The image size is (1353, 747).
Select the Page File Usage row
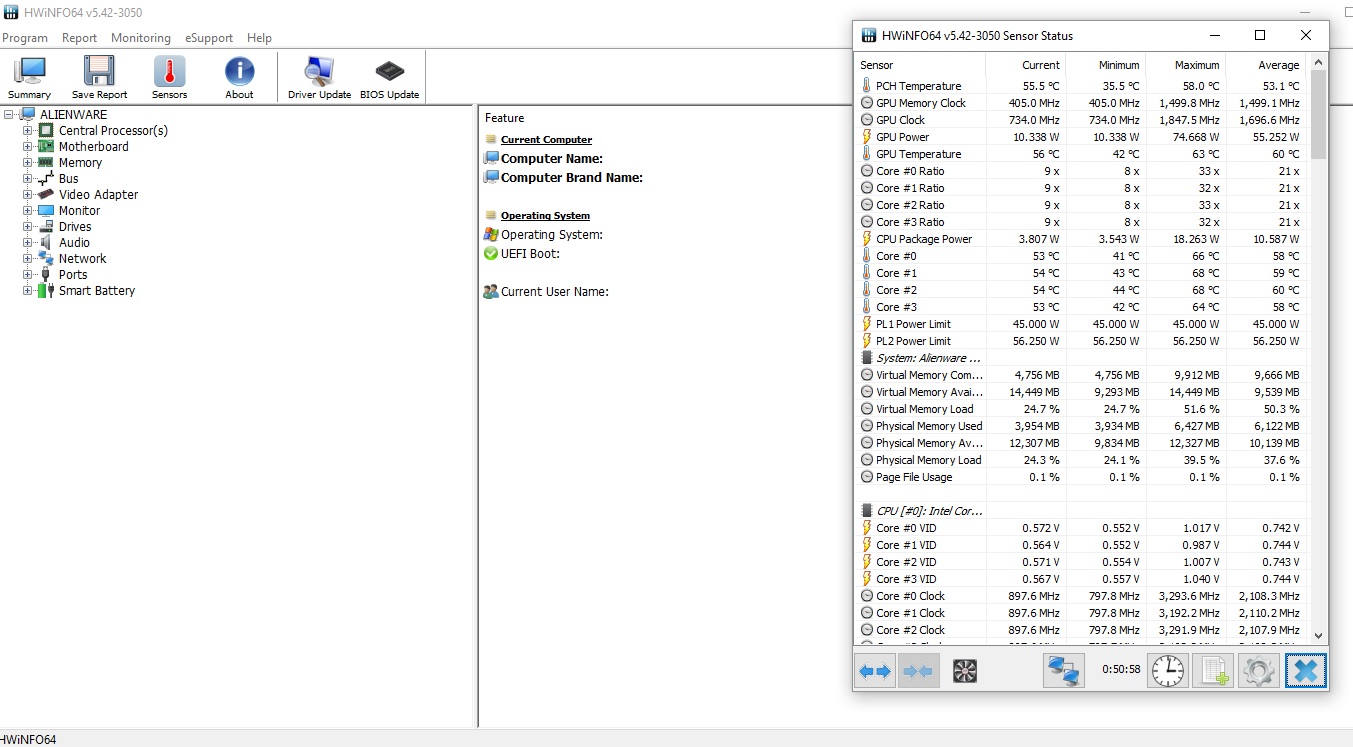pos(1081,477)
